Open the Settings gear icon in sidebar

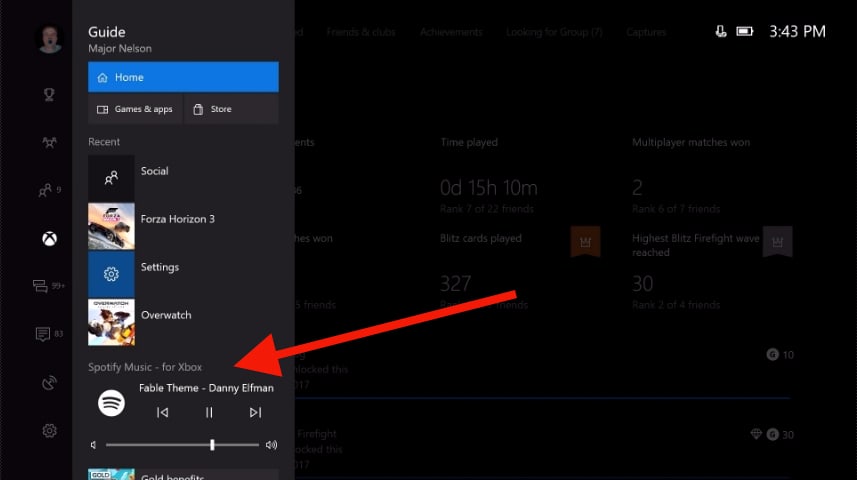(48, 430)
